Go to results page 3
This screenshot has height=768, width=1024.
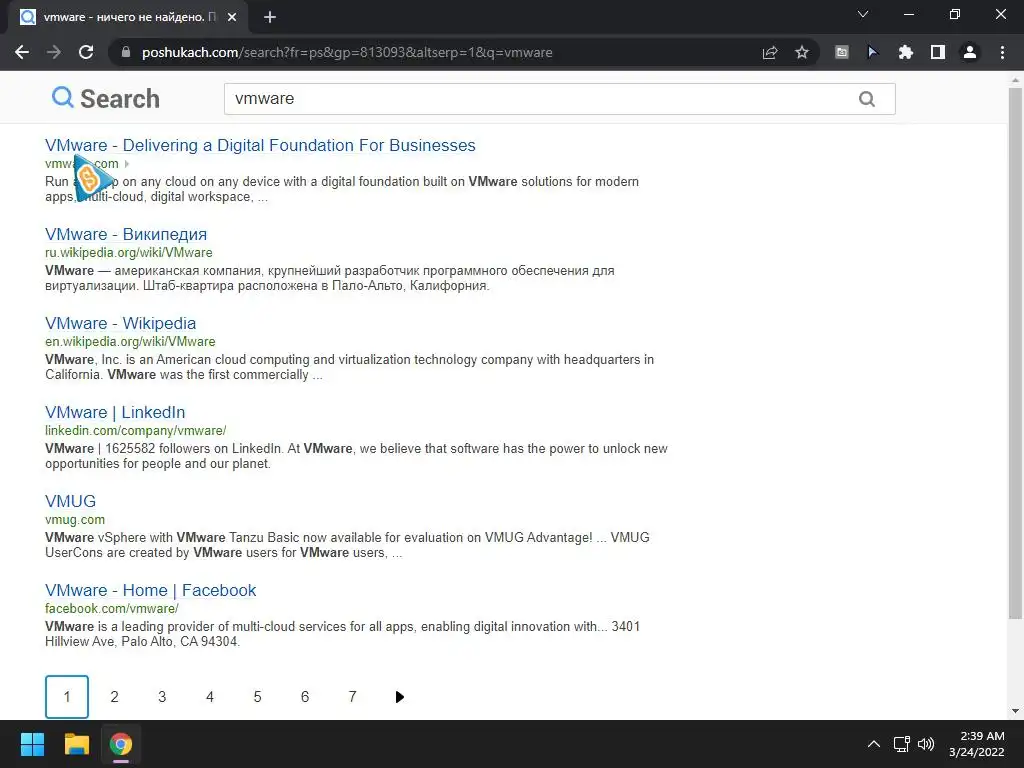(x=162, y=697)
